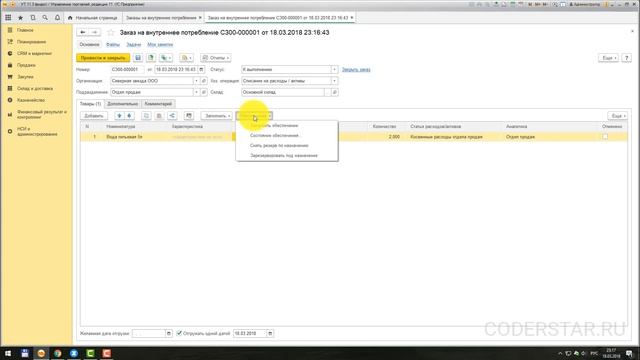640x360 pixels.
Task: Open Главное section in sidebar
Action: (25, 30)
